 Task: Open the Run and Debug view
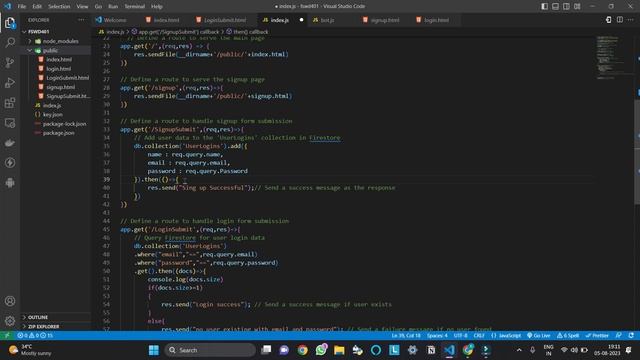click(x=10, y=82)
